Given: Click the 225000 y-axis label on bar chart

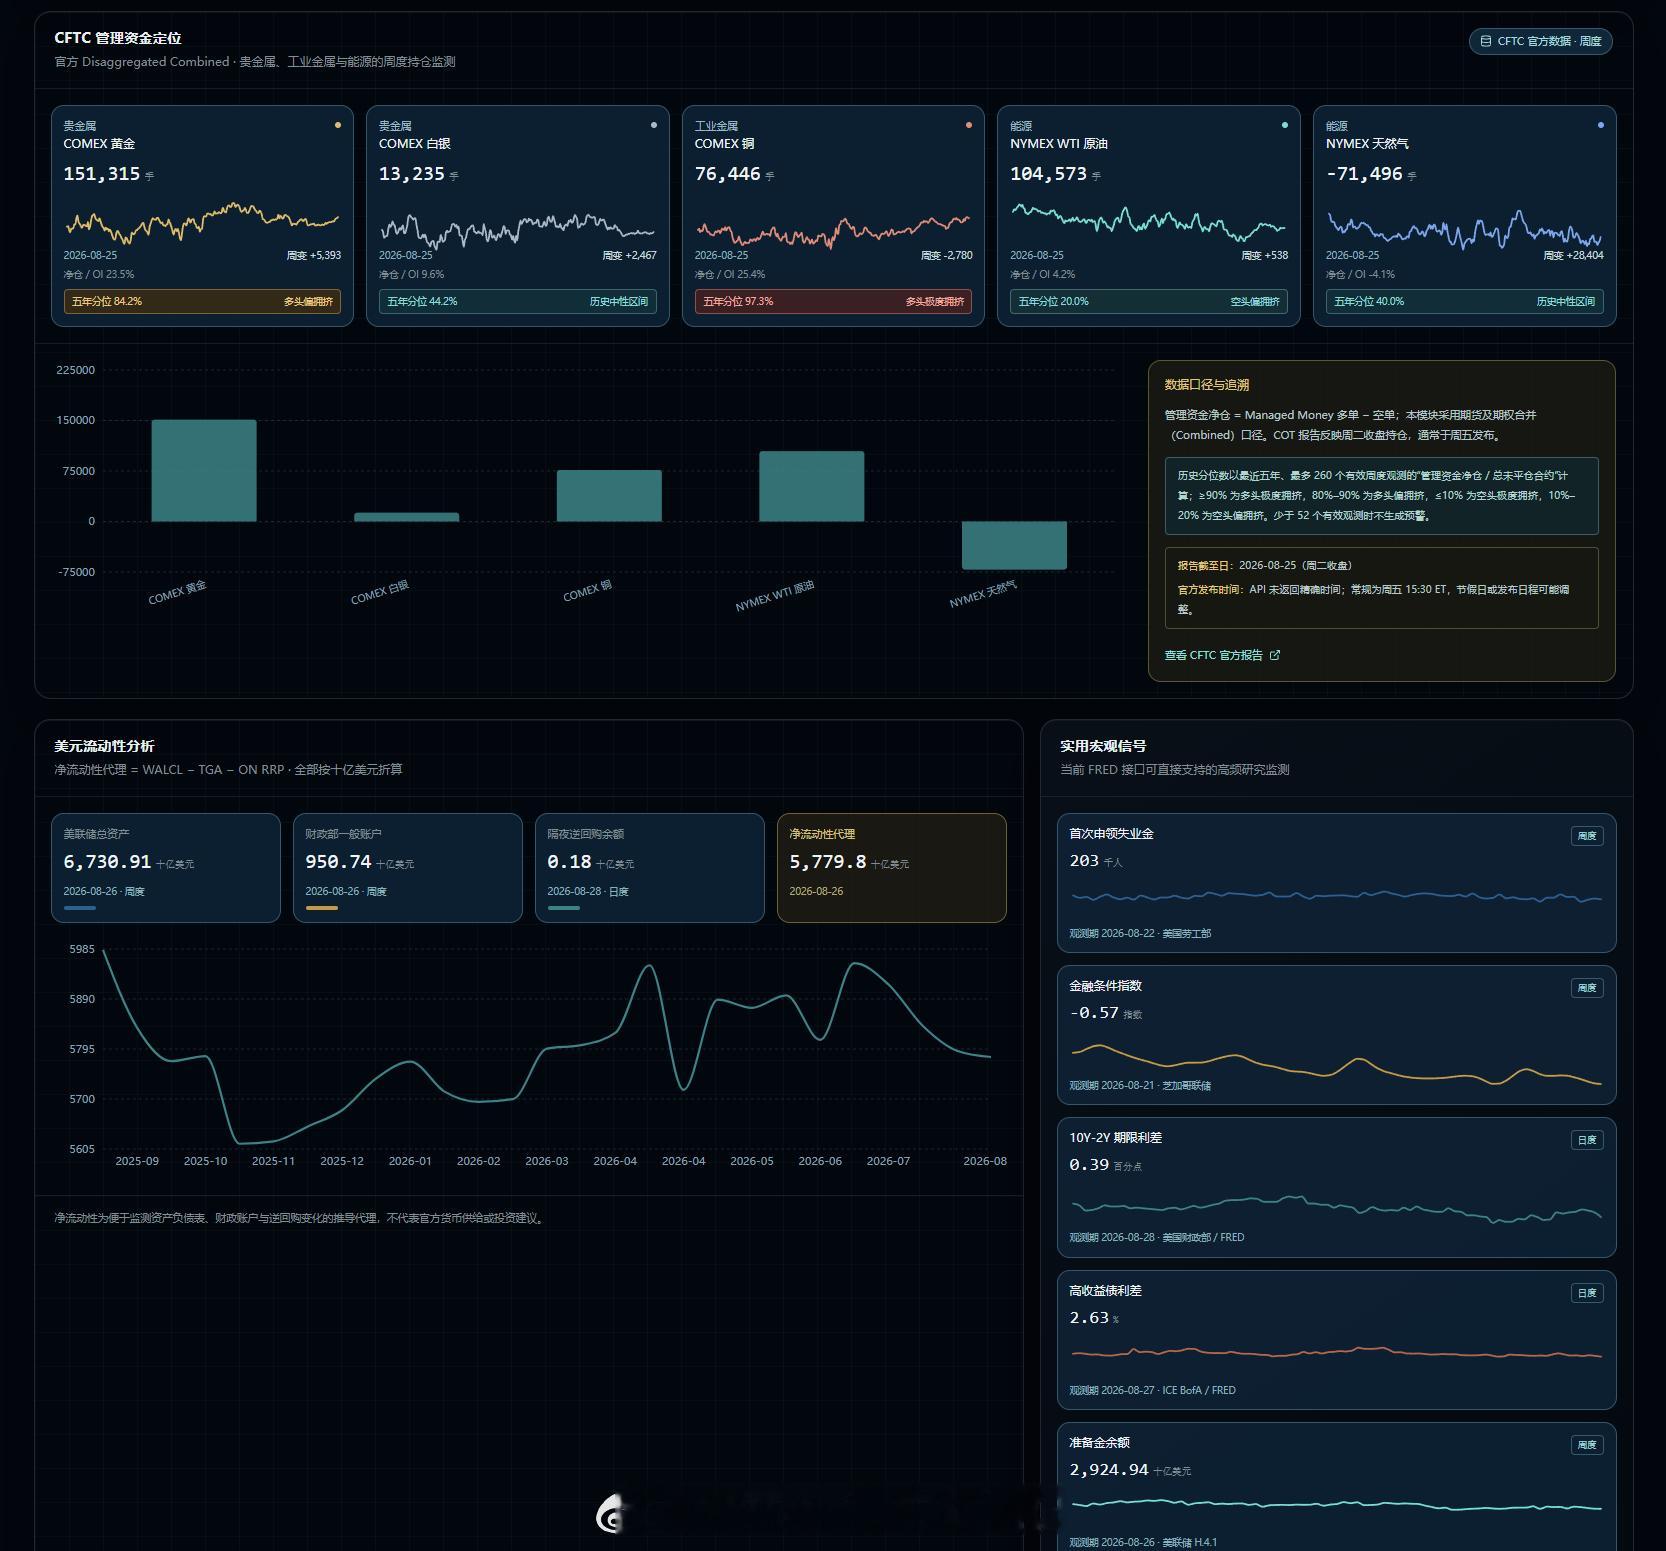Looking at the screenshot, I should click(x=76, y=370).
